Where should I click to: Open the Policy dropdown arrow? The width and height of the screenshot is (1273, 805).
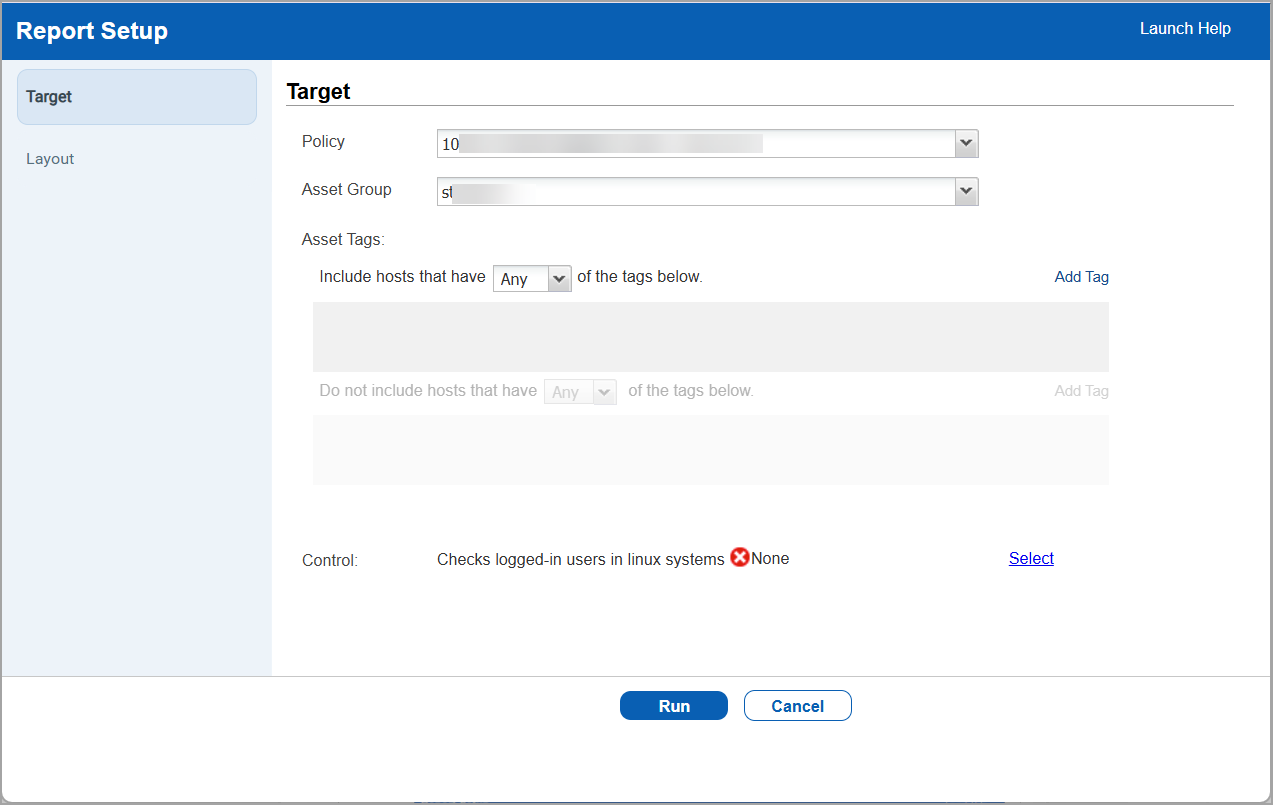tap(965, 143)
